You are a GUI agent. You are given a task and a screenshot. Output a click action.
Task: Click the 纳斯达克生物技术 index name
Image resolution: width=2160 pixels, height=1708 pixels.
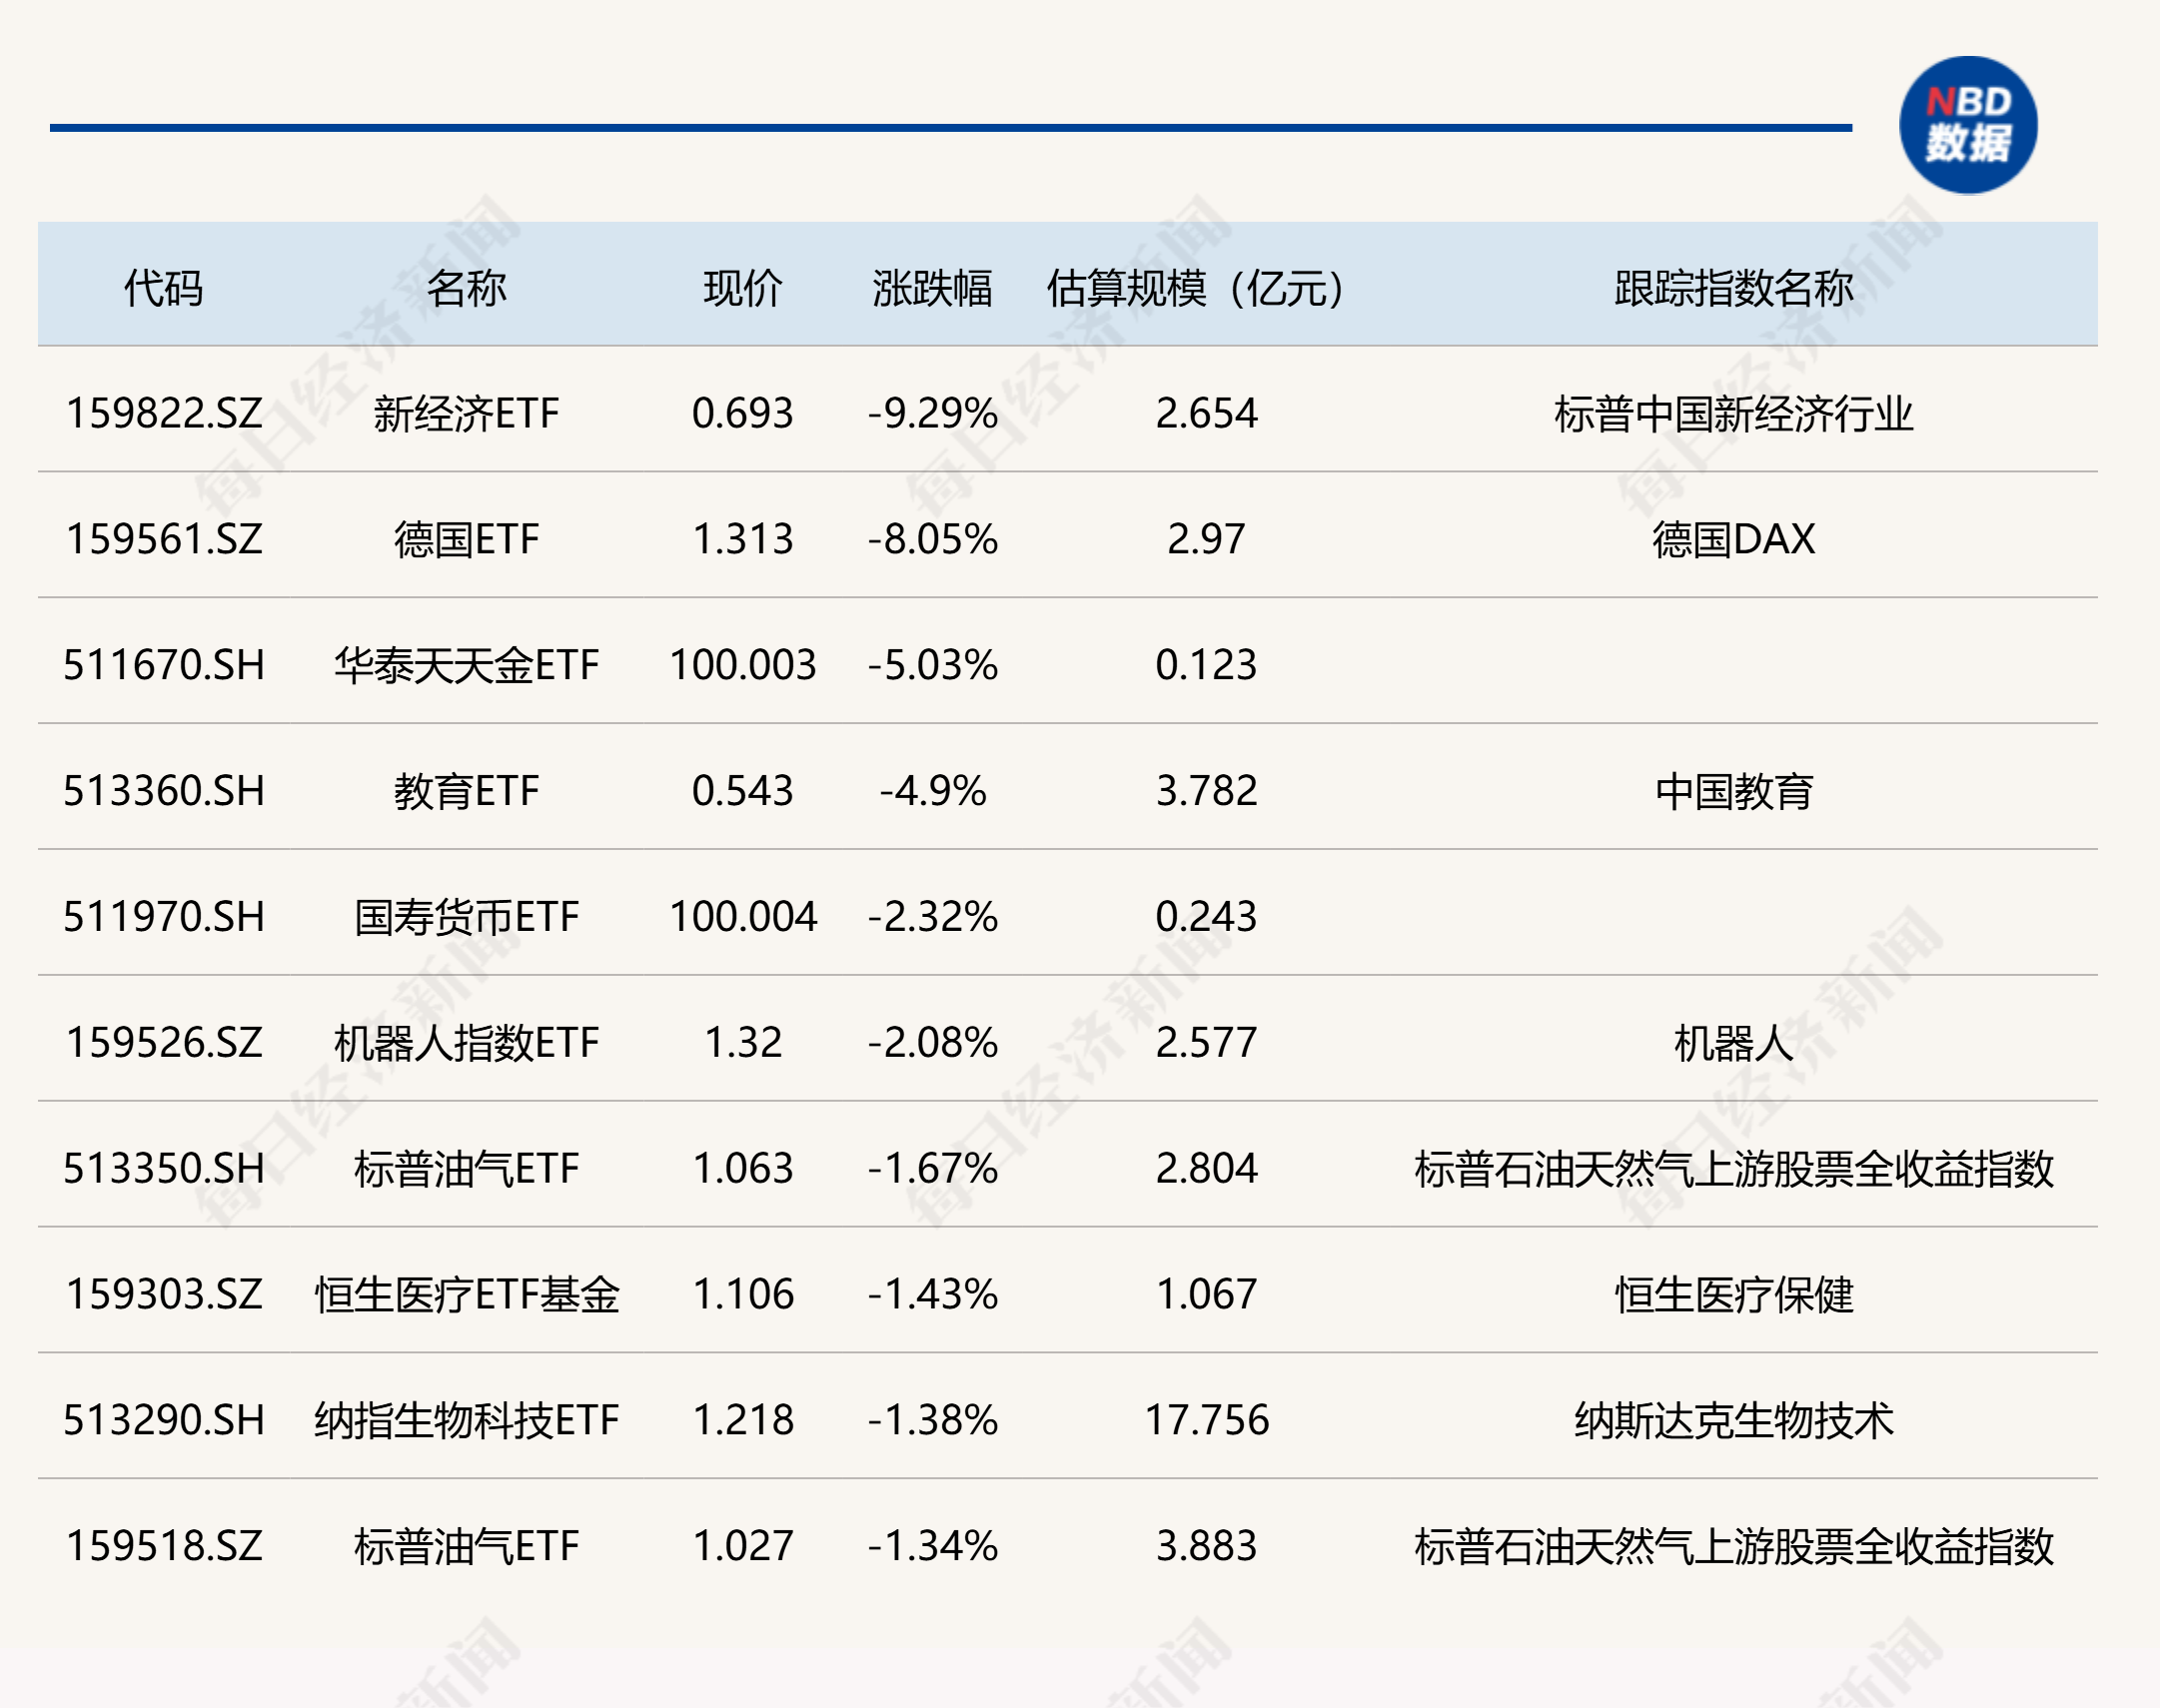(x=1733, y=1420)
